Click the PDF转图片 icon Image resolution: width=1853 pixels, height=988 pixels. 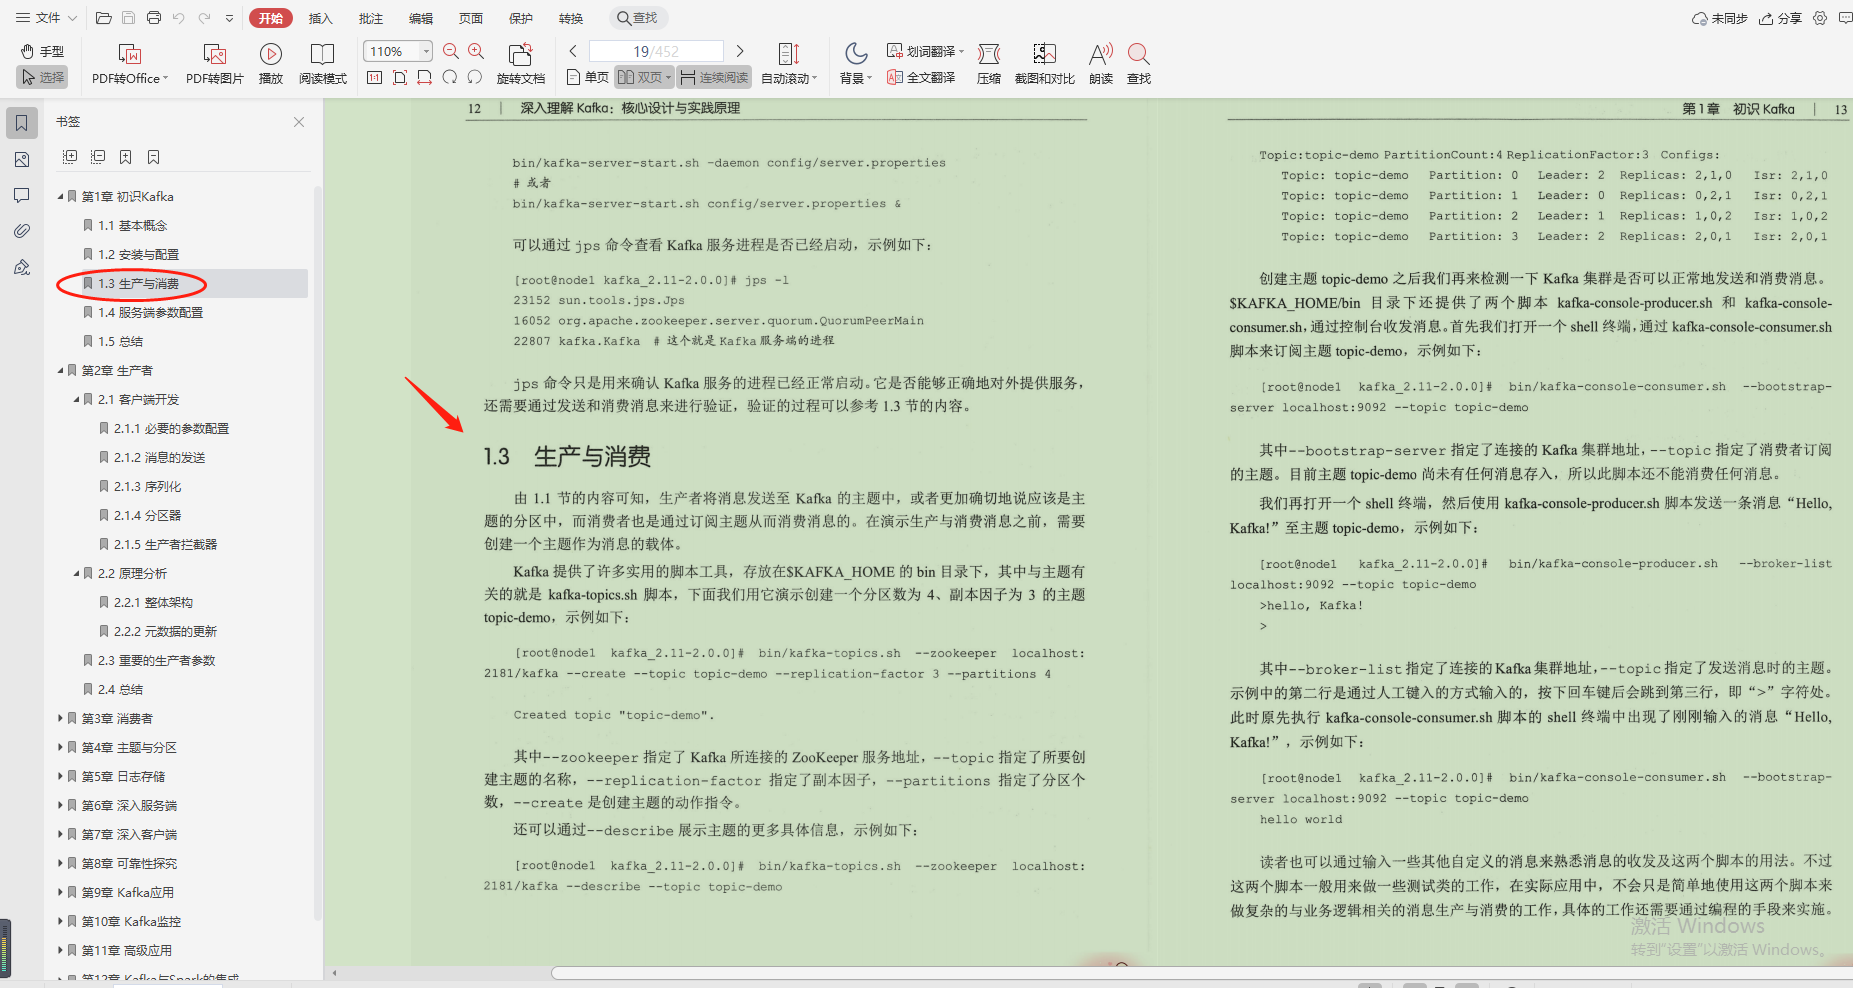[x=215, y=54]
